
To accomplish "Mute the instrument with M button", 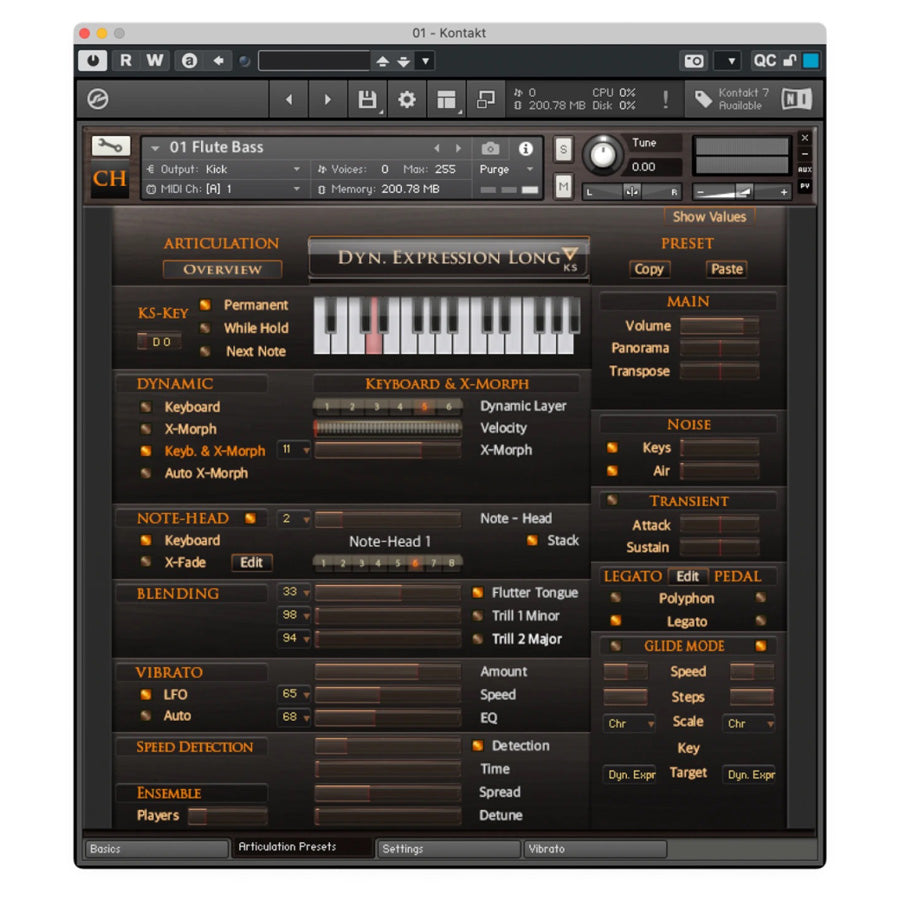I will 563,187.
